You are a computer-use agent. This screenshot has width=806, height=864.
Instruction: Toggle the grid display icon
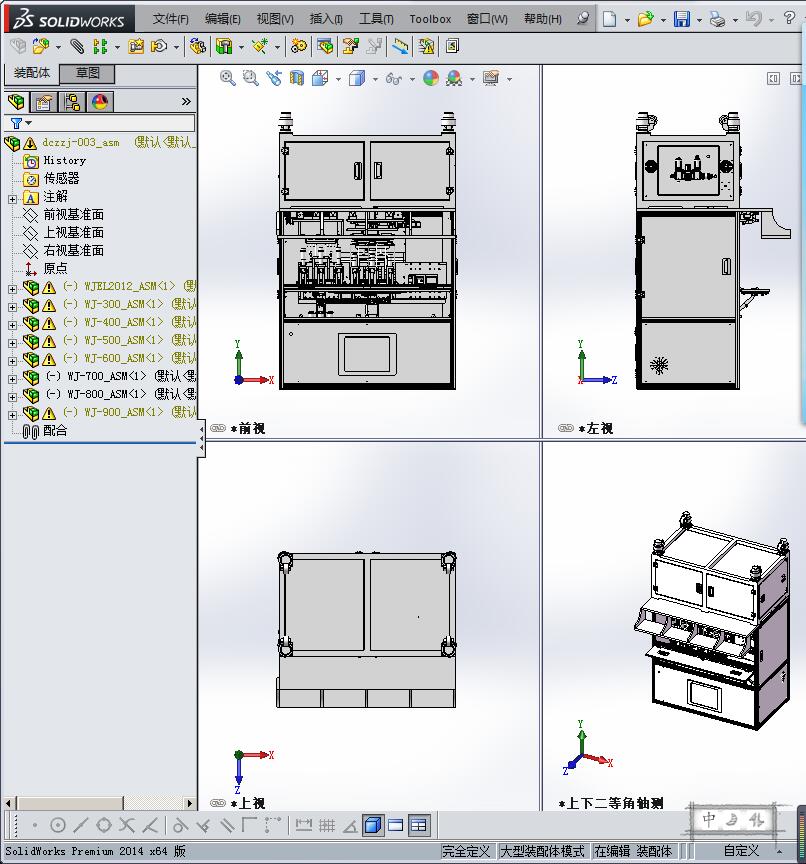(327, 825)
